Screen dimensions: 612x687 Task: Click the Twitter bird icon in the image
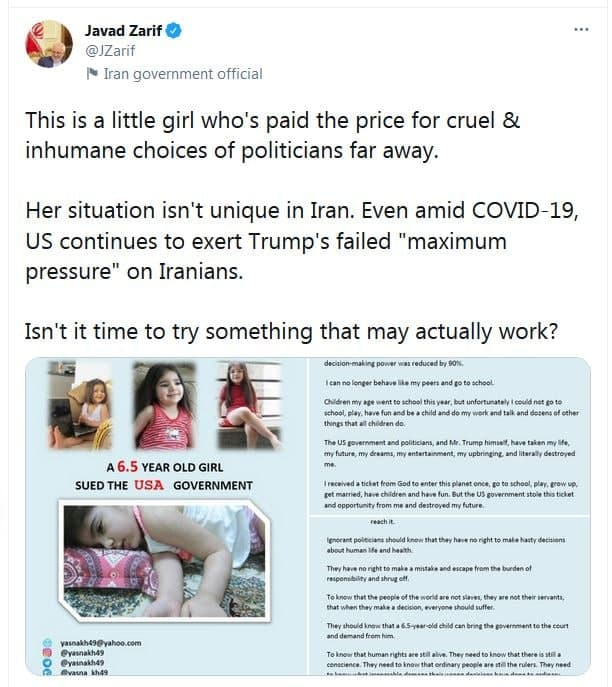click(x=46, y=663)
